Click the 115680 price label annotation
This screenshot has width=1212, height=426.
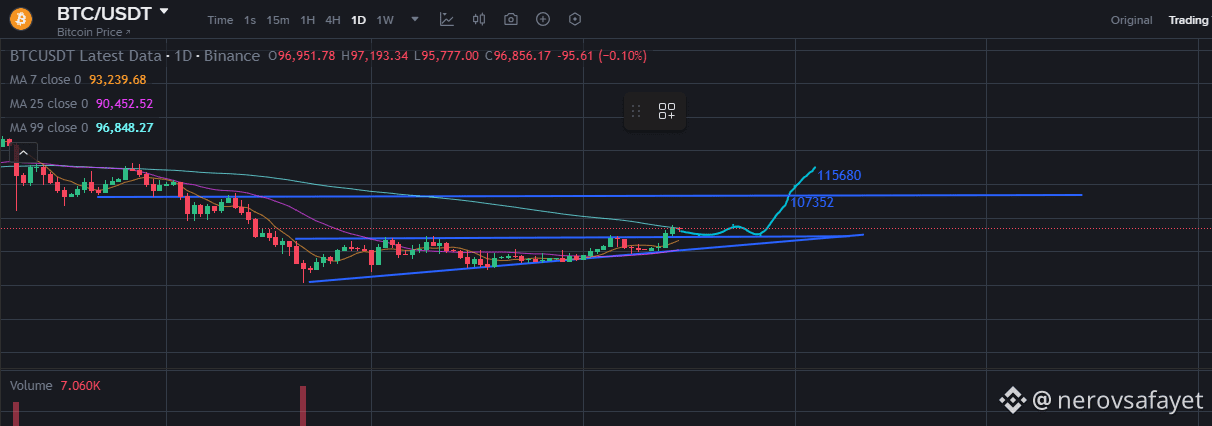pos(839,175)
